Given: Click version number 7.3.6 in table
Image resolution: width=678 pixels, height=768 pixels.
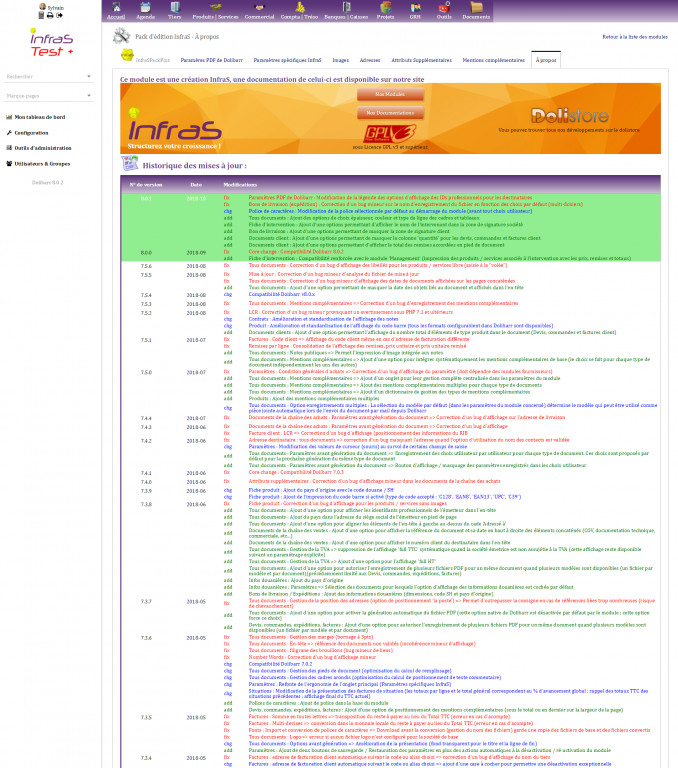Looking at the screenshot, I should click(146, 638).
